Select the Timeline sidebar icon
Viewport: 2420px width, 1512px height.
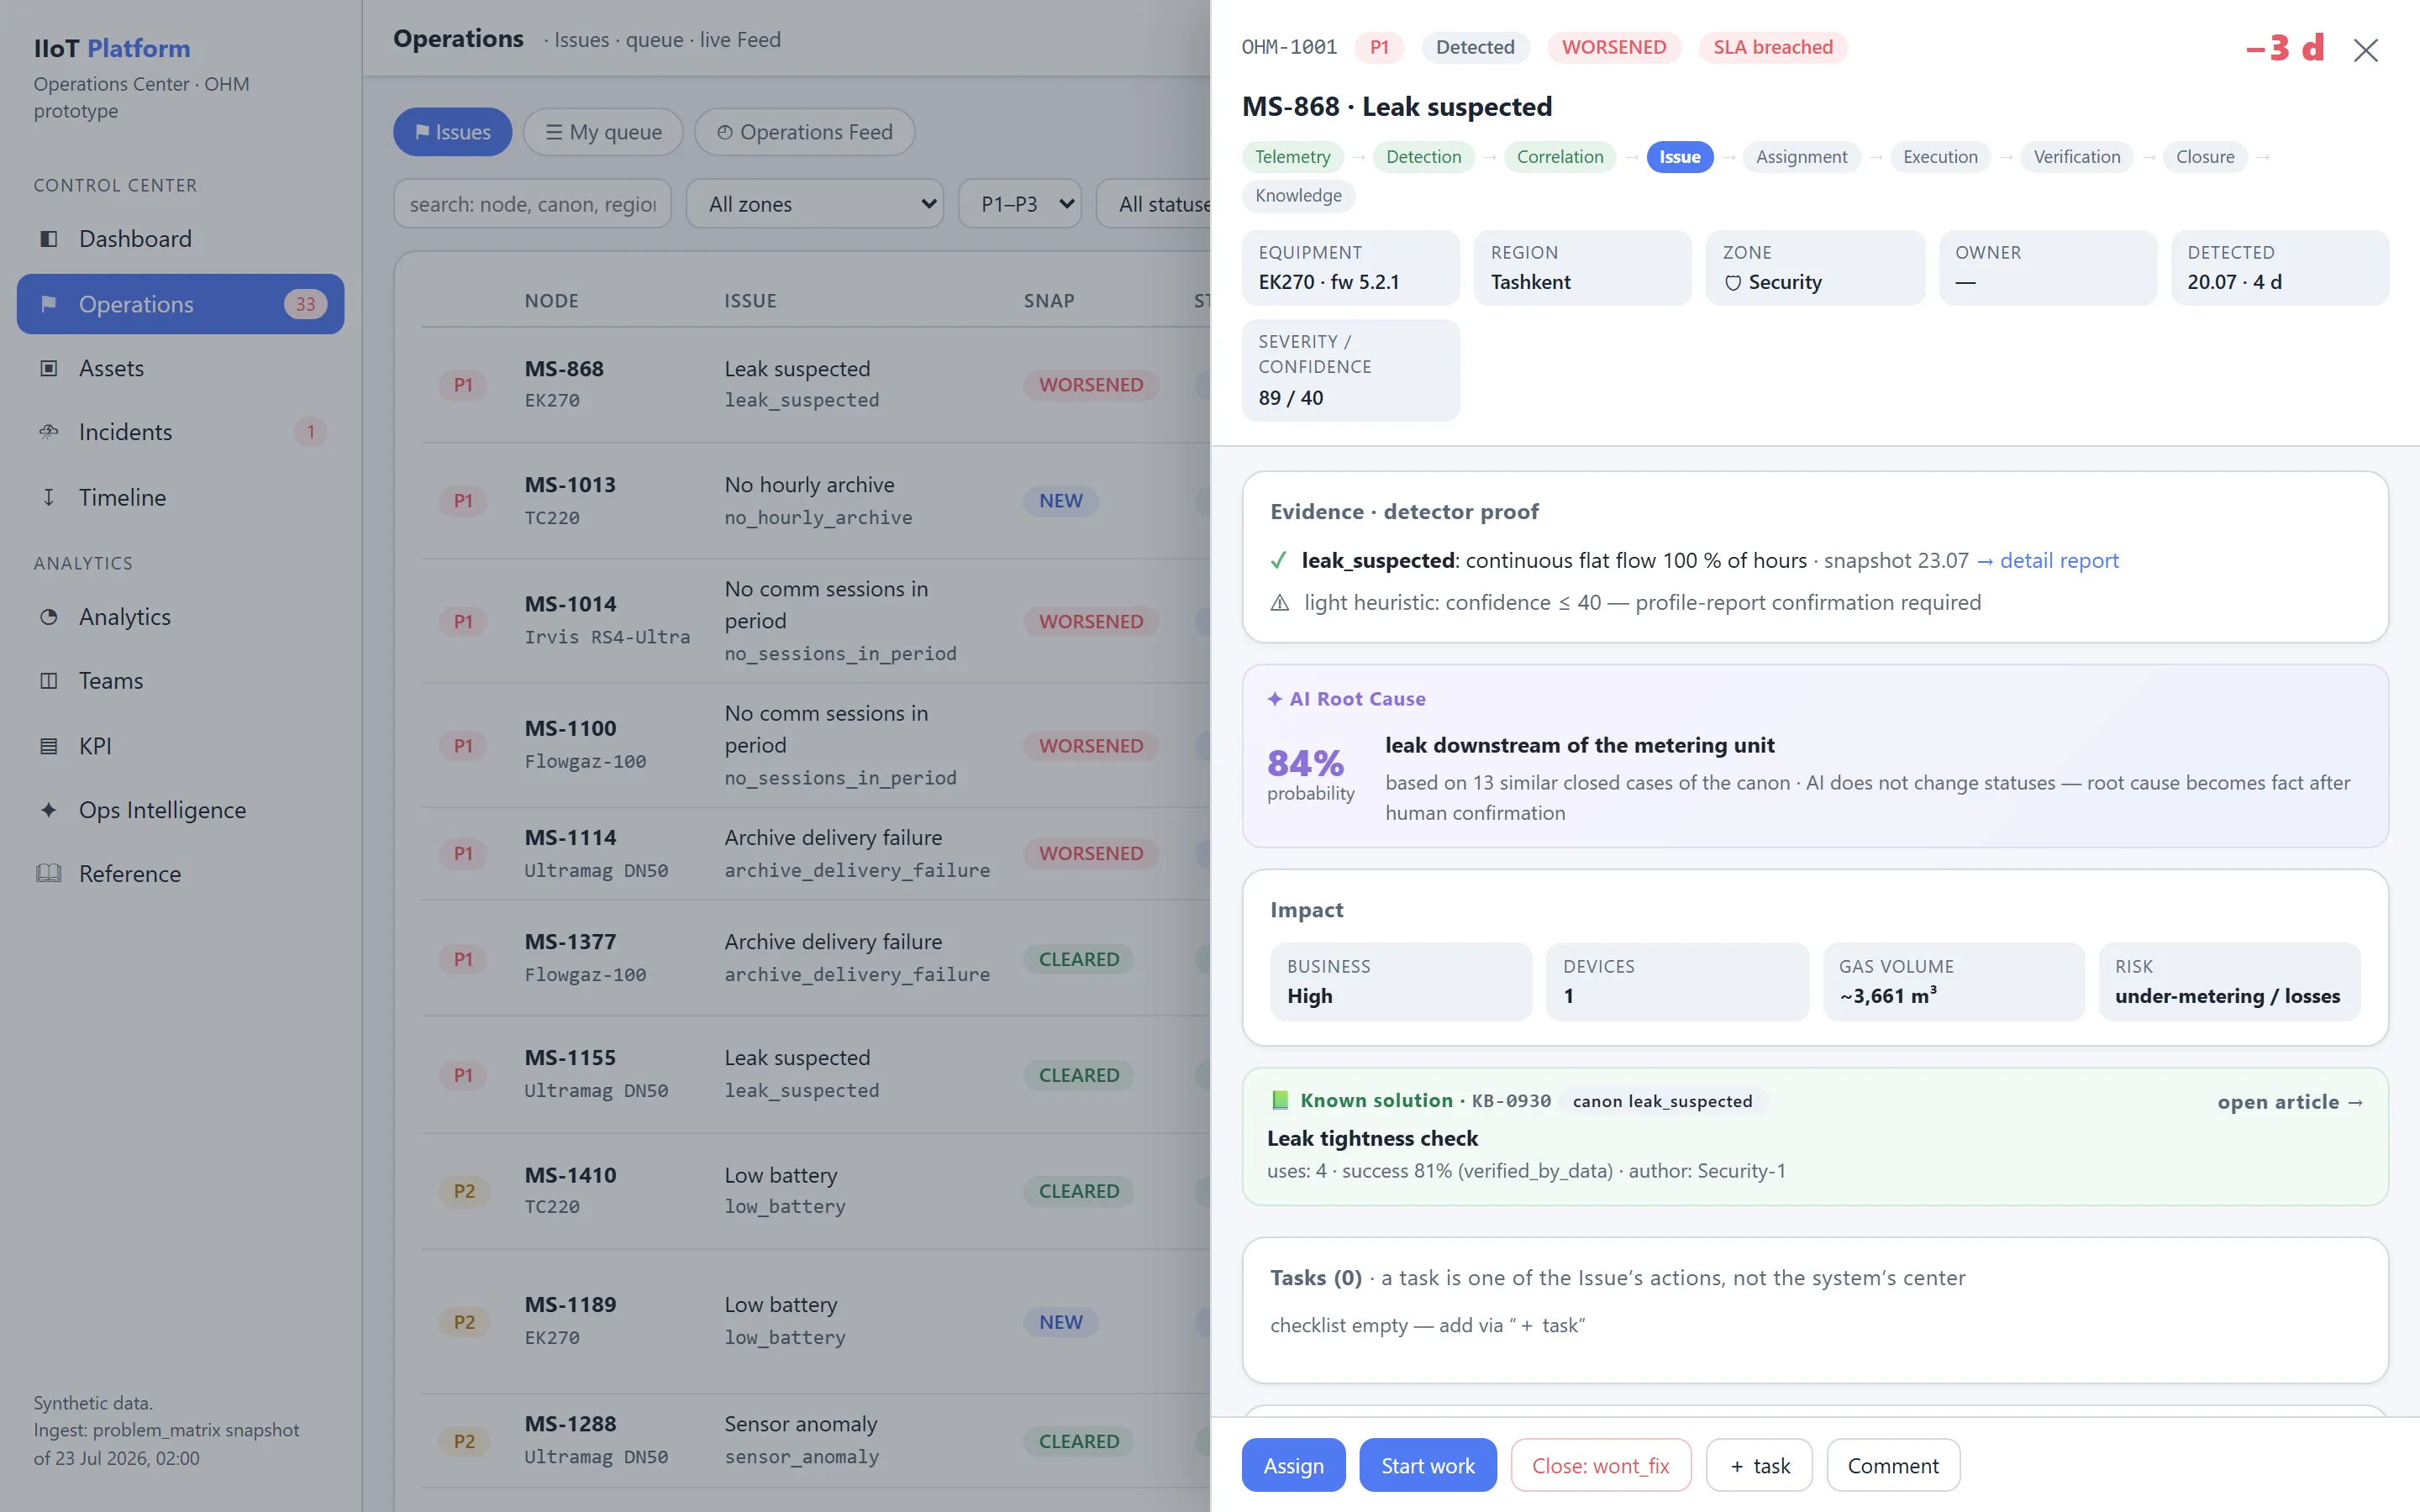pyautogui.click(x=48, y=497)
